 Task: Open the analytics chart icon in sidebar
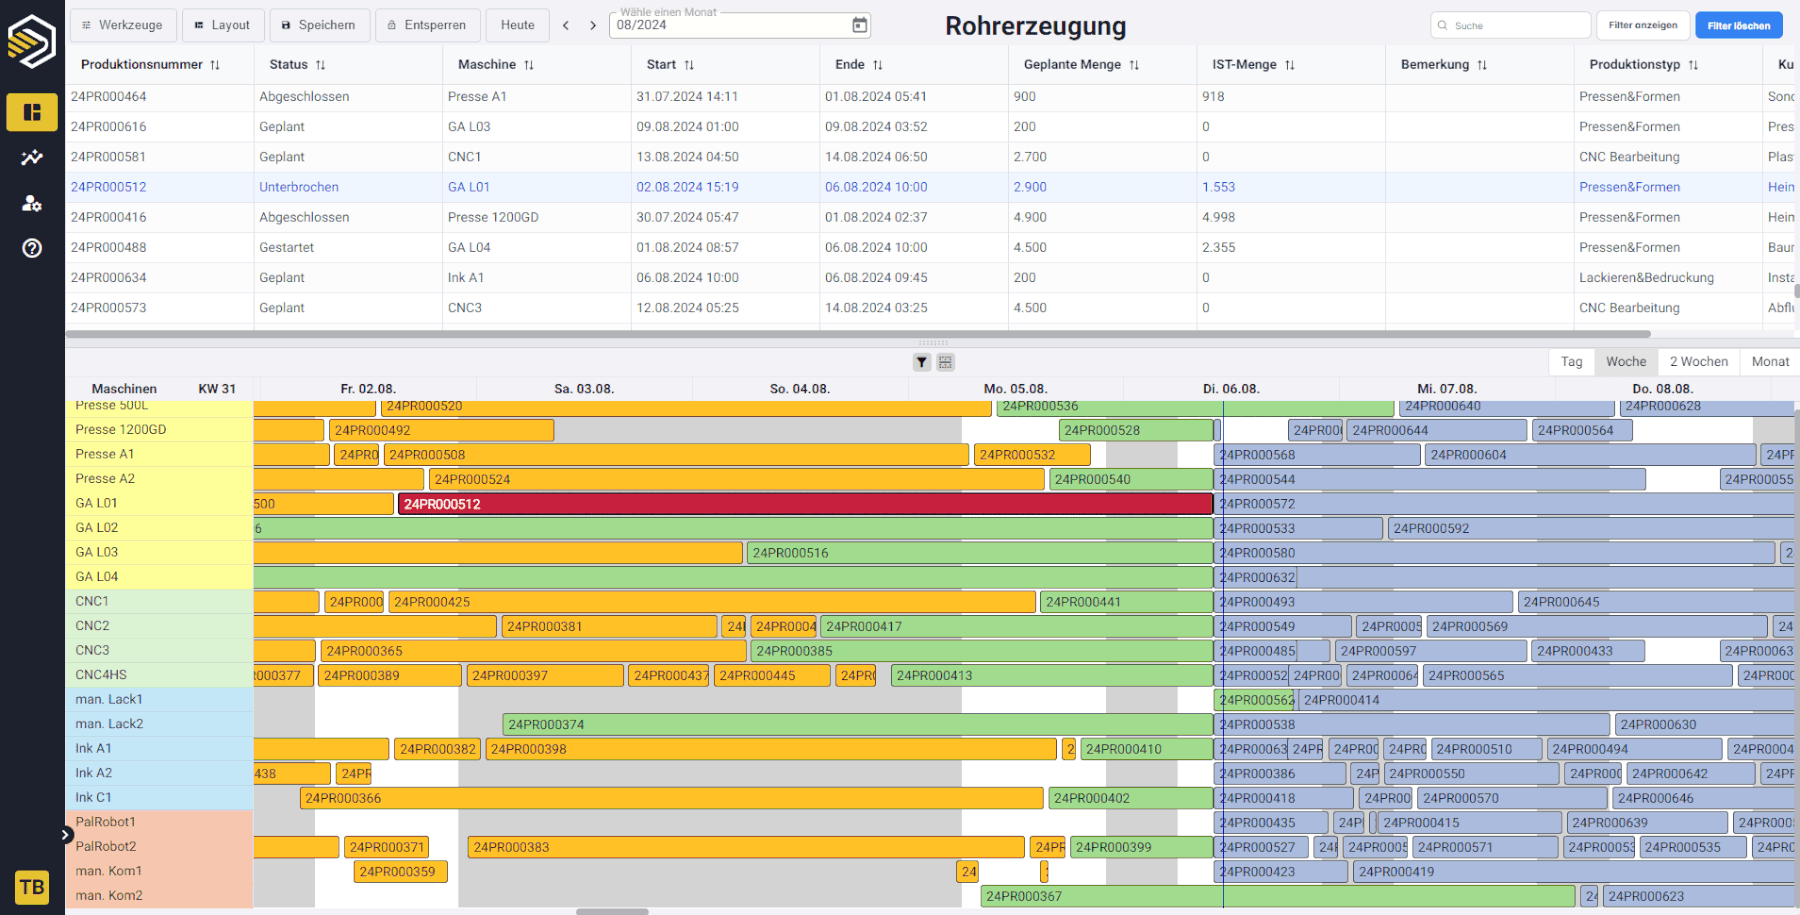tap(32, 158)
